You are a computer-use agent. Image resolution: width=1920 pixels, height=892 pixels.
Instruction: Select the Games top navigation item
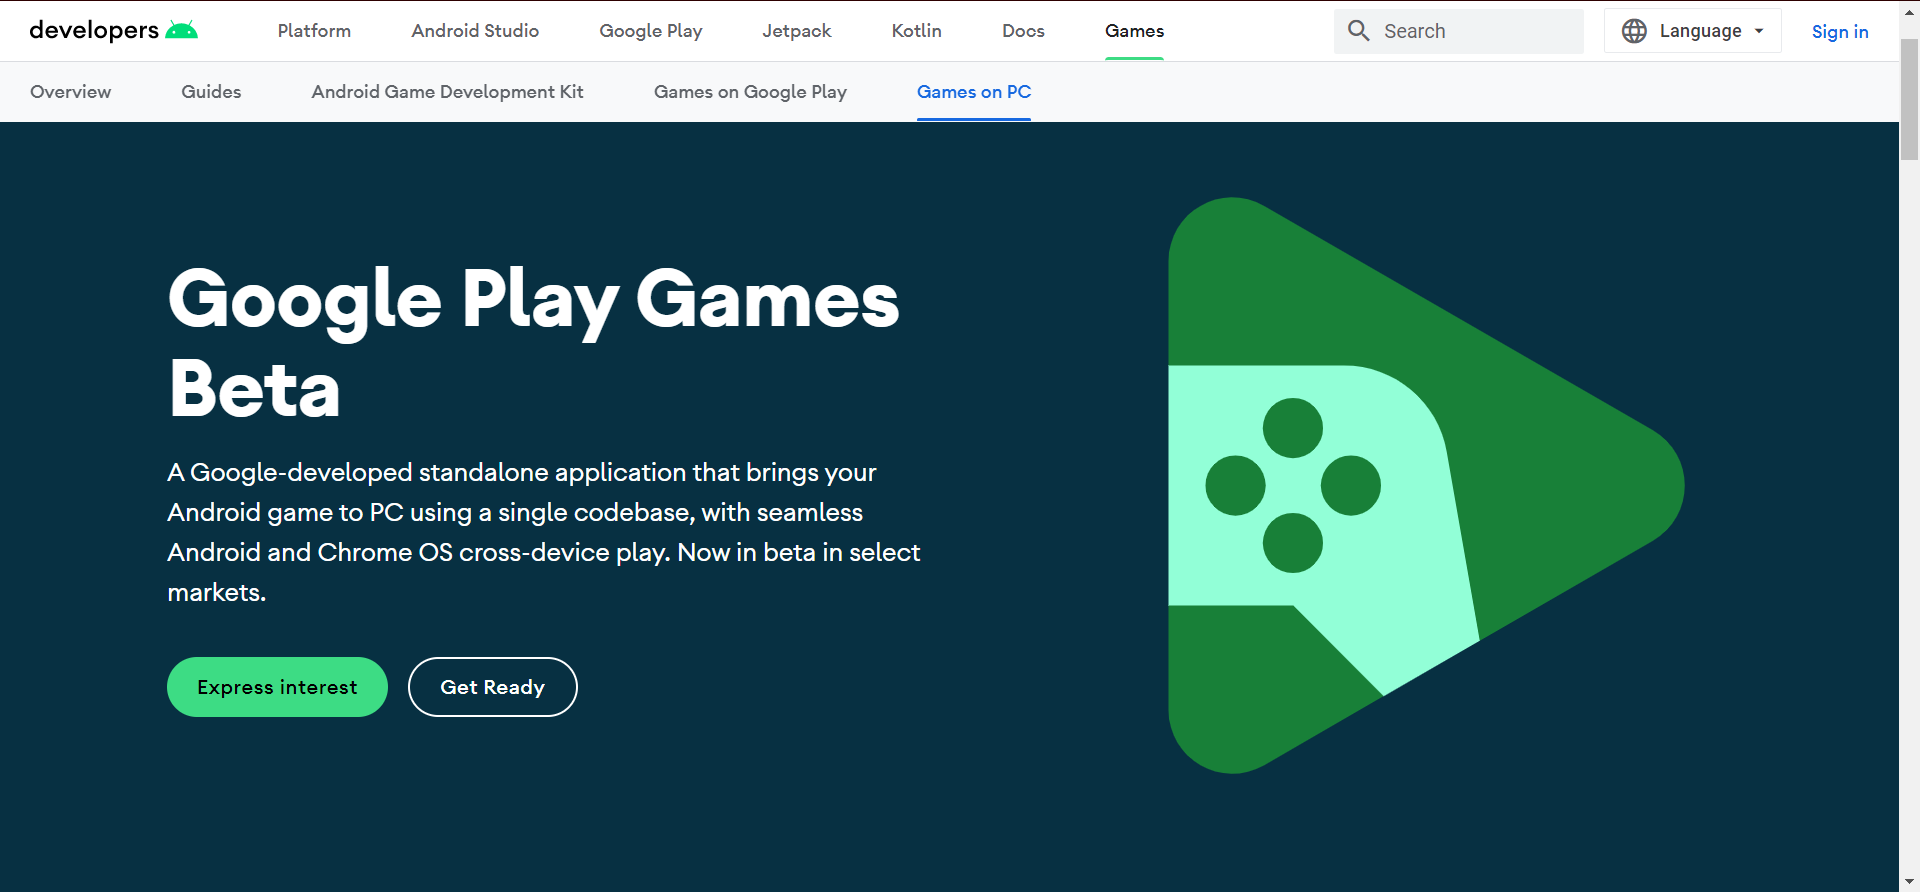point(1134,31)
